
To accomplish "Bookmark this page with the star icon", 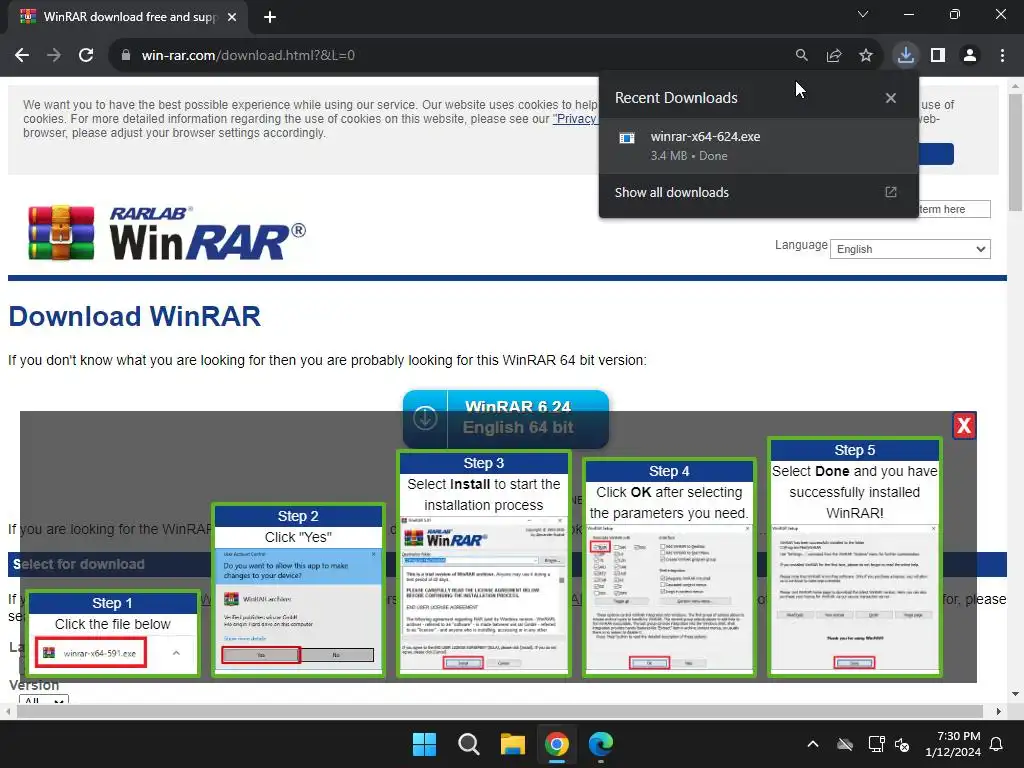I will click(x=866, y=56).
